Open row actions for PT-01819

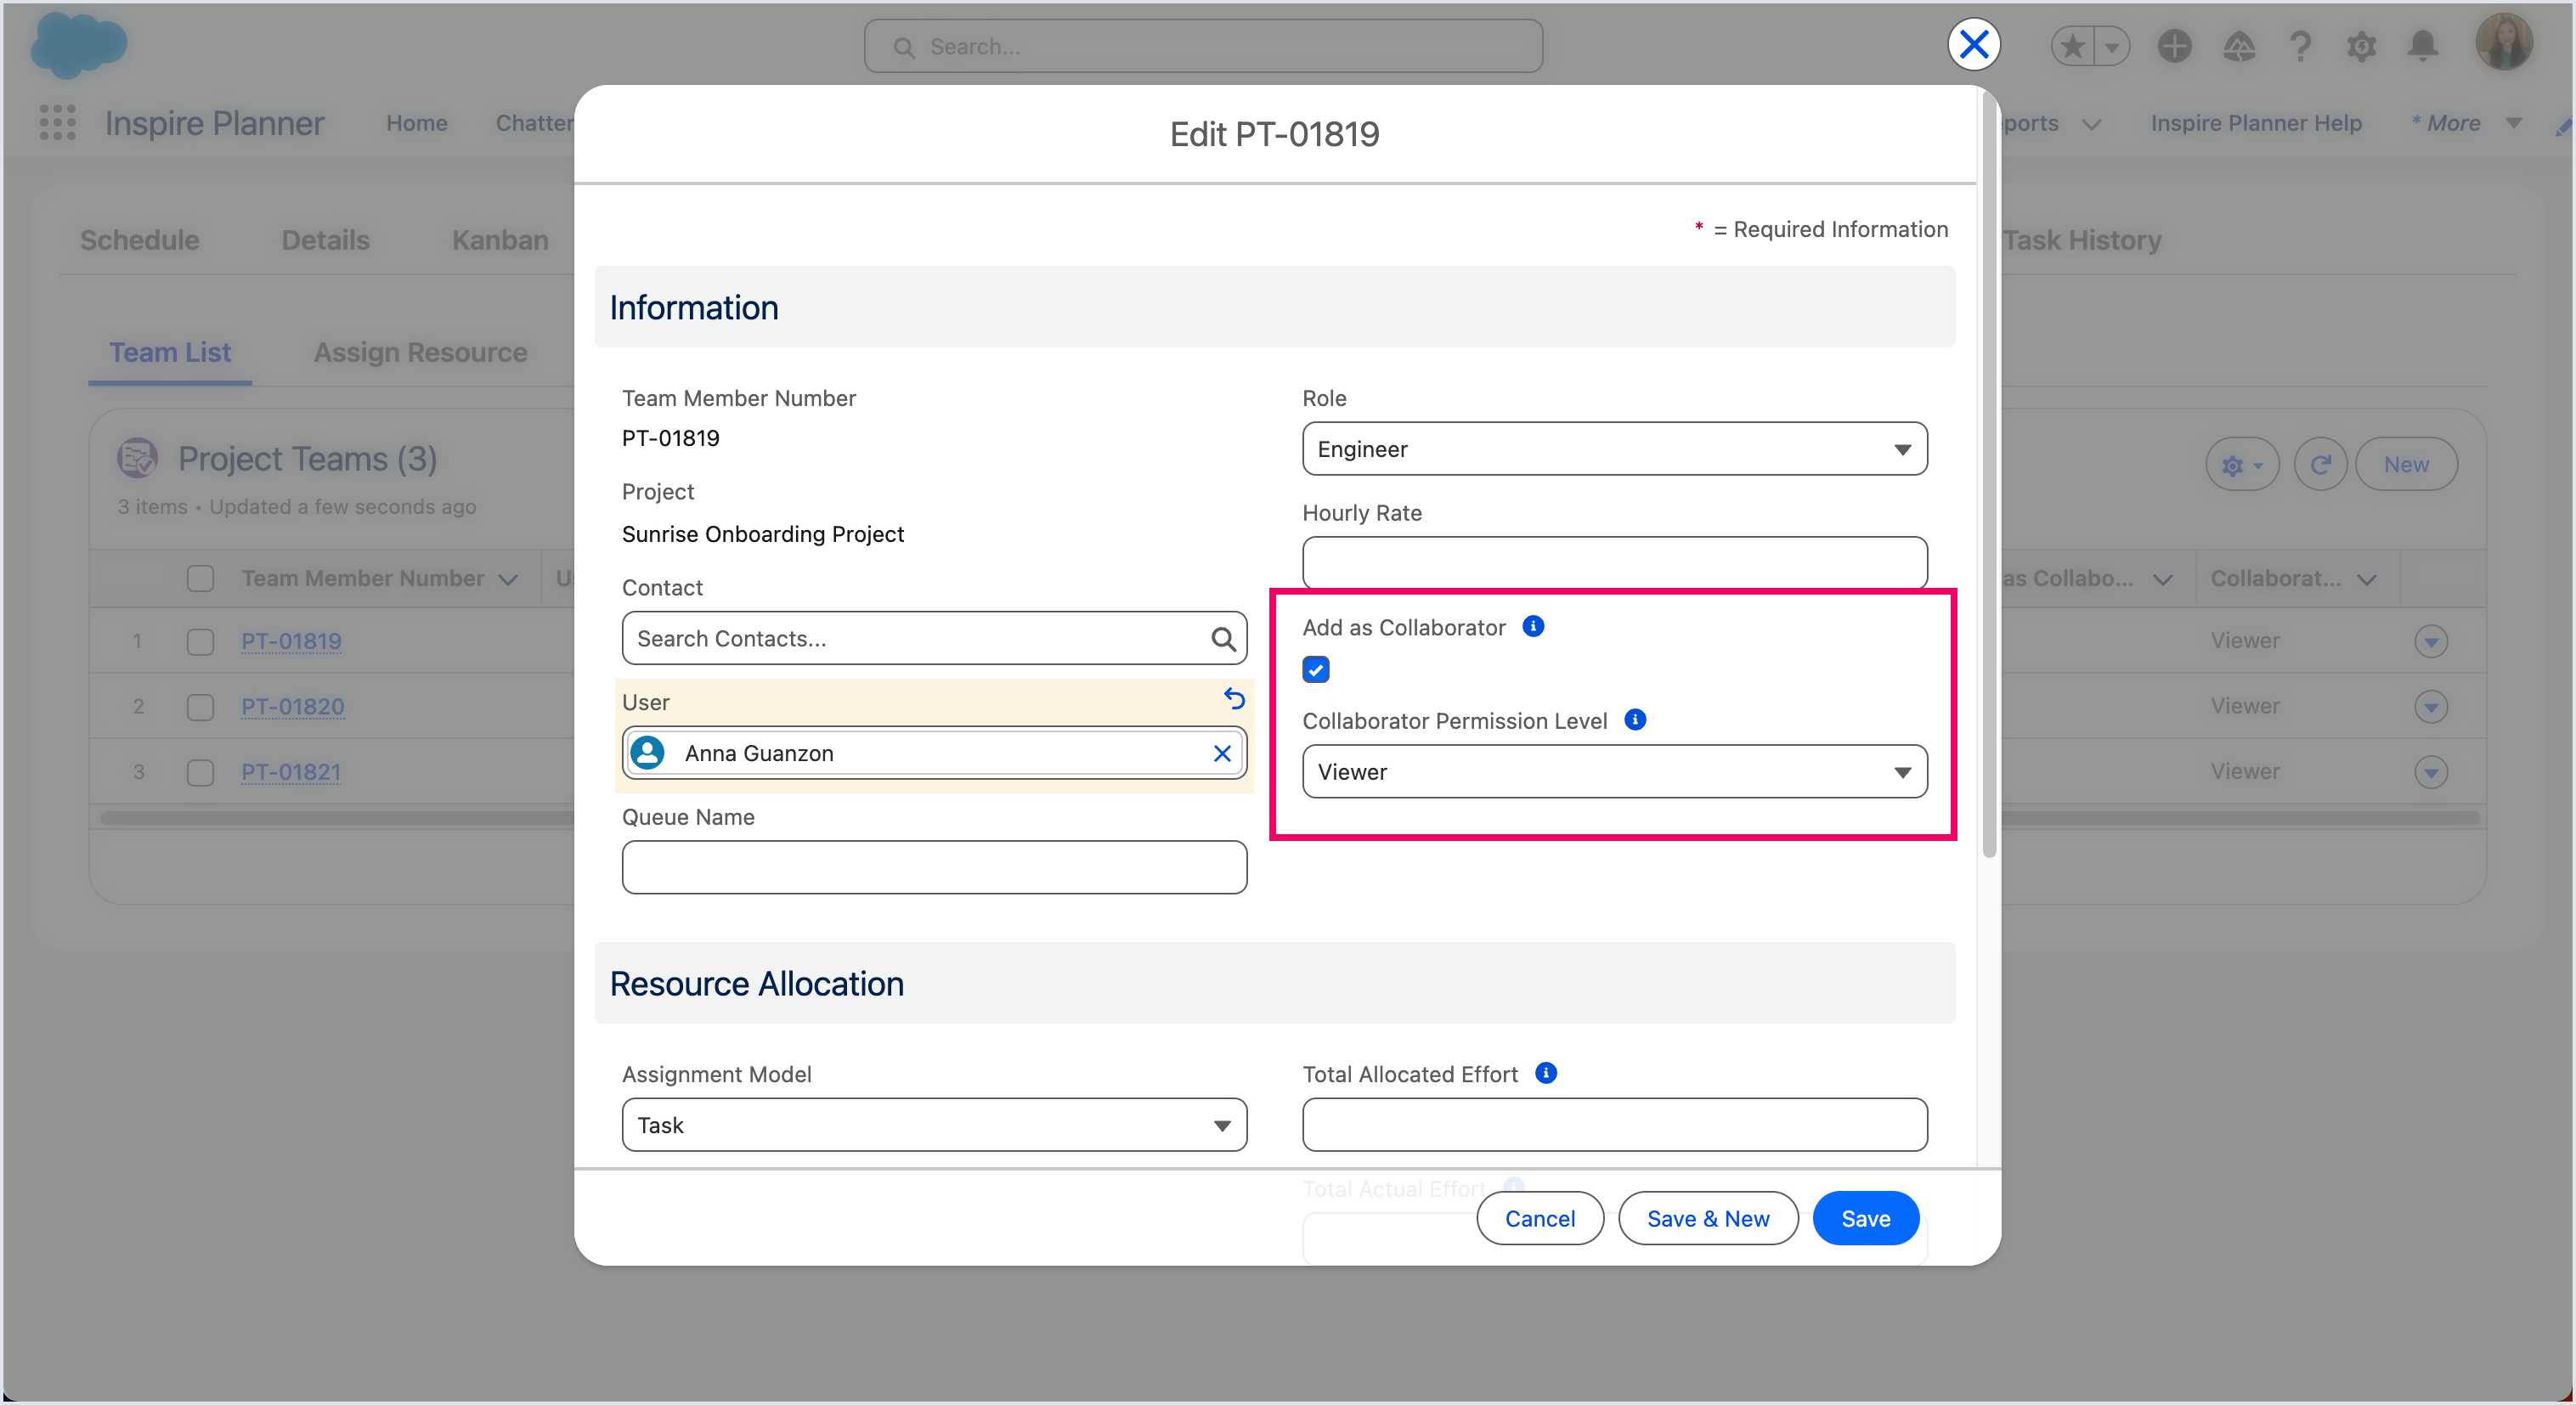2430,641
